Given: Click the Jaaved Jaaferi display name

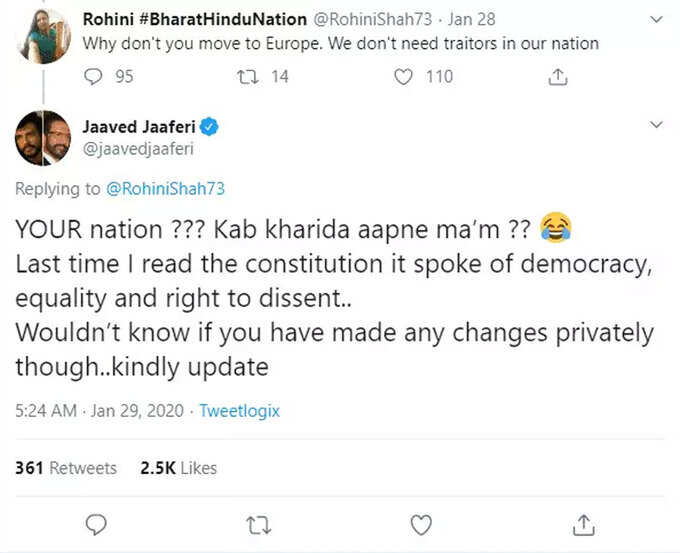Looking at the screenshot, I should (139, 127).
